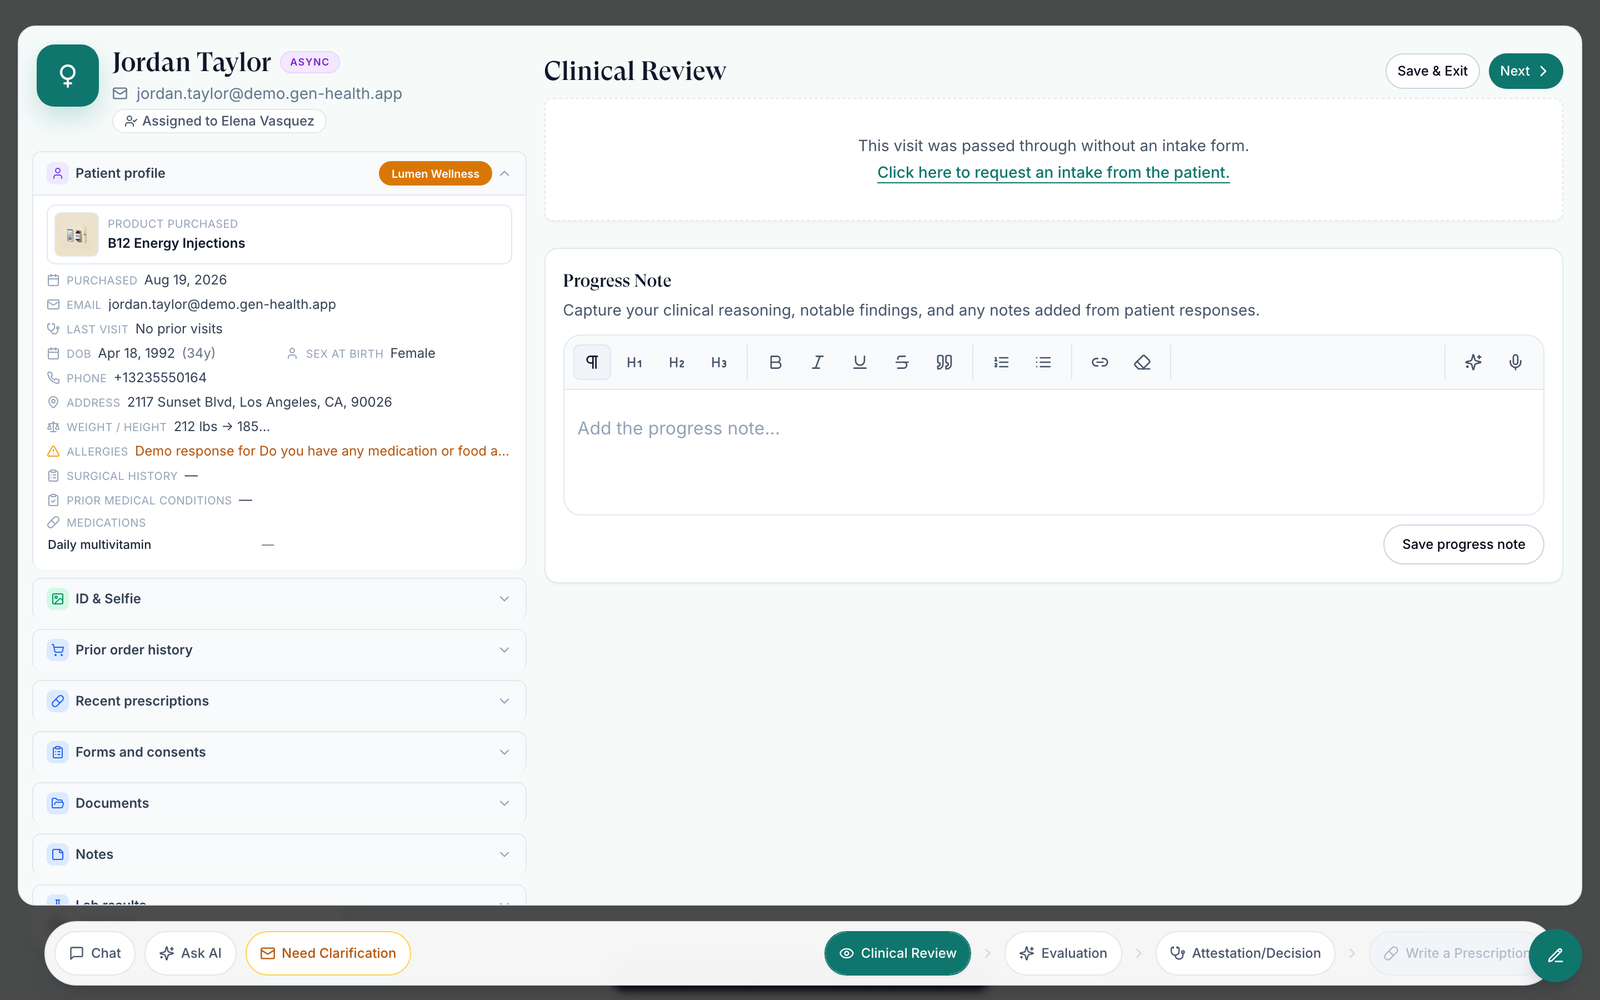Click the floating pencil edit button
This screenshot has width=1600, height=1000.
[1555, 955]
